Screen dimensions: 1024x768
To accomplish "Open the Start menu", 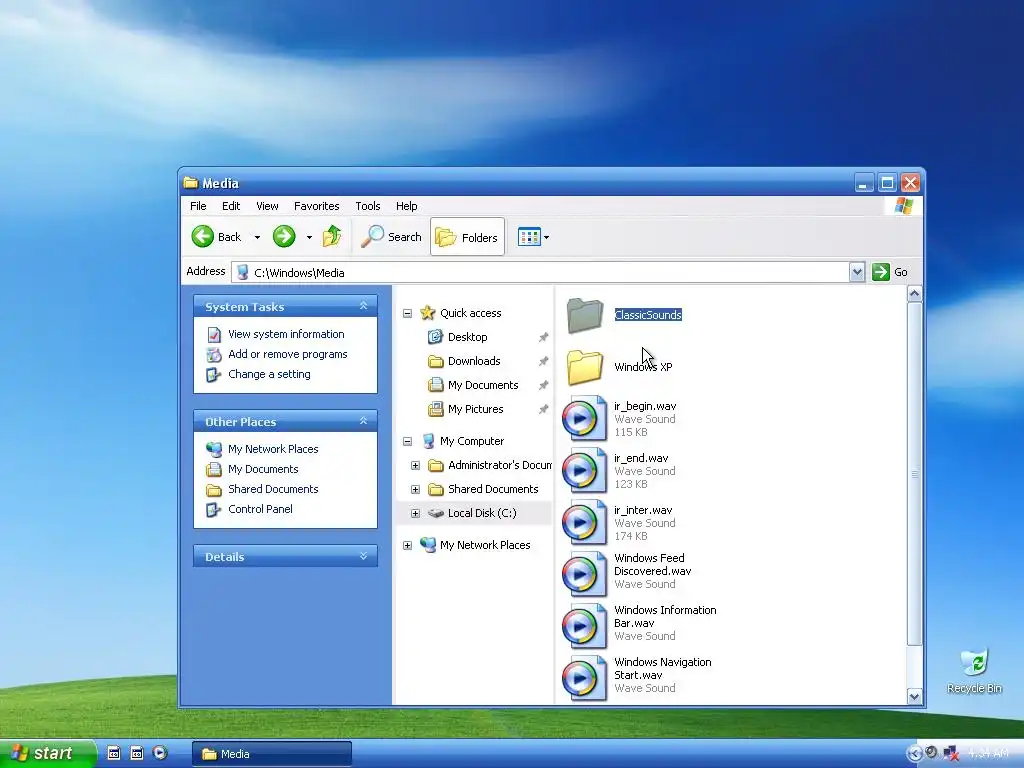I will [x=48, y=753].
